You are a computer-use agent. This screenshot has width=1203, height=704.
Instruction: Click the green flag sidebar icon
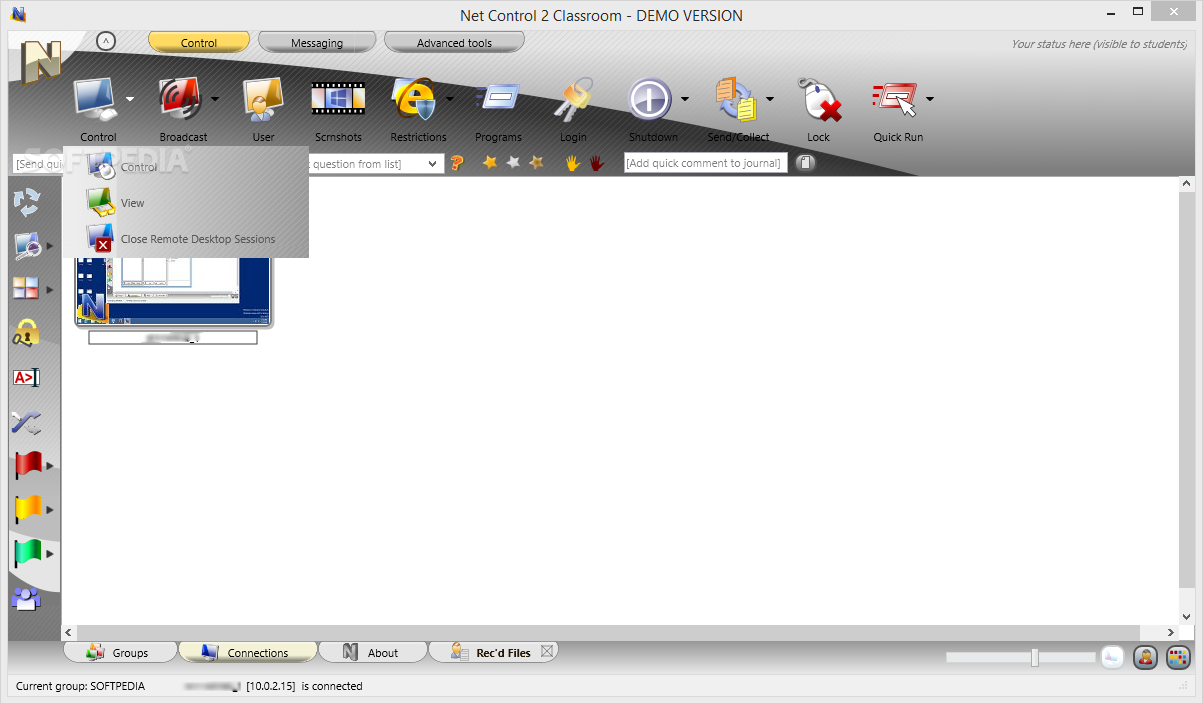tap(28, 553)
